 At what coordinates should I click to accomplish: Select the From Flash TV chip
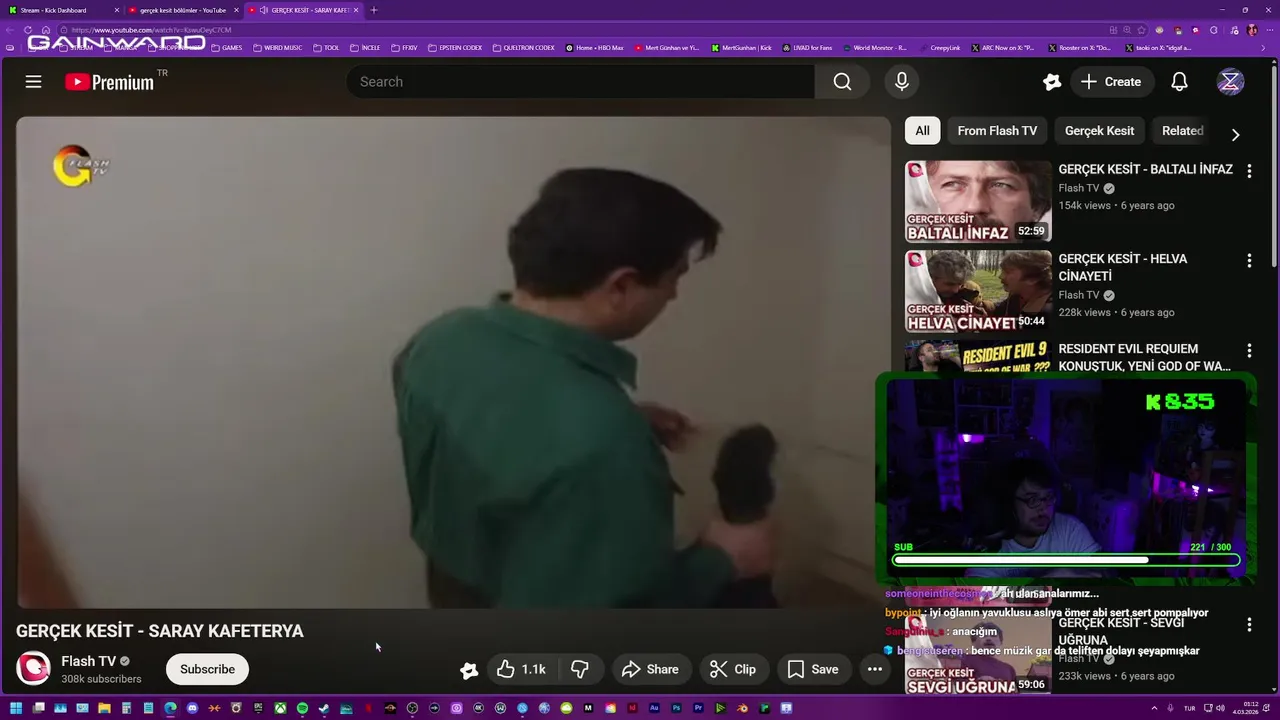pos(997,131)
